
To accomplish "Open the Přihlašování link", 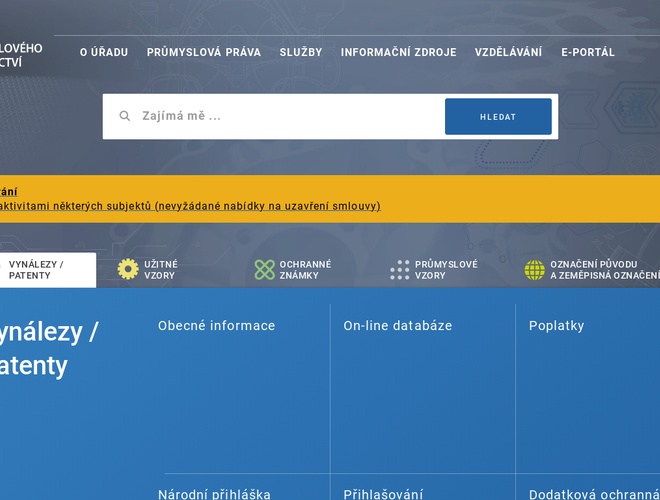I will pos(383,494).
